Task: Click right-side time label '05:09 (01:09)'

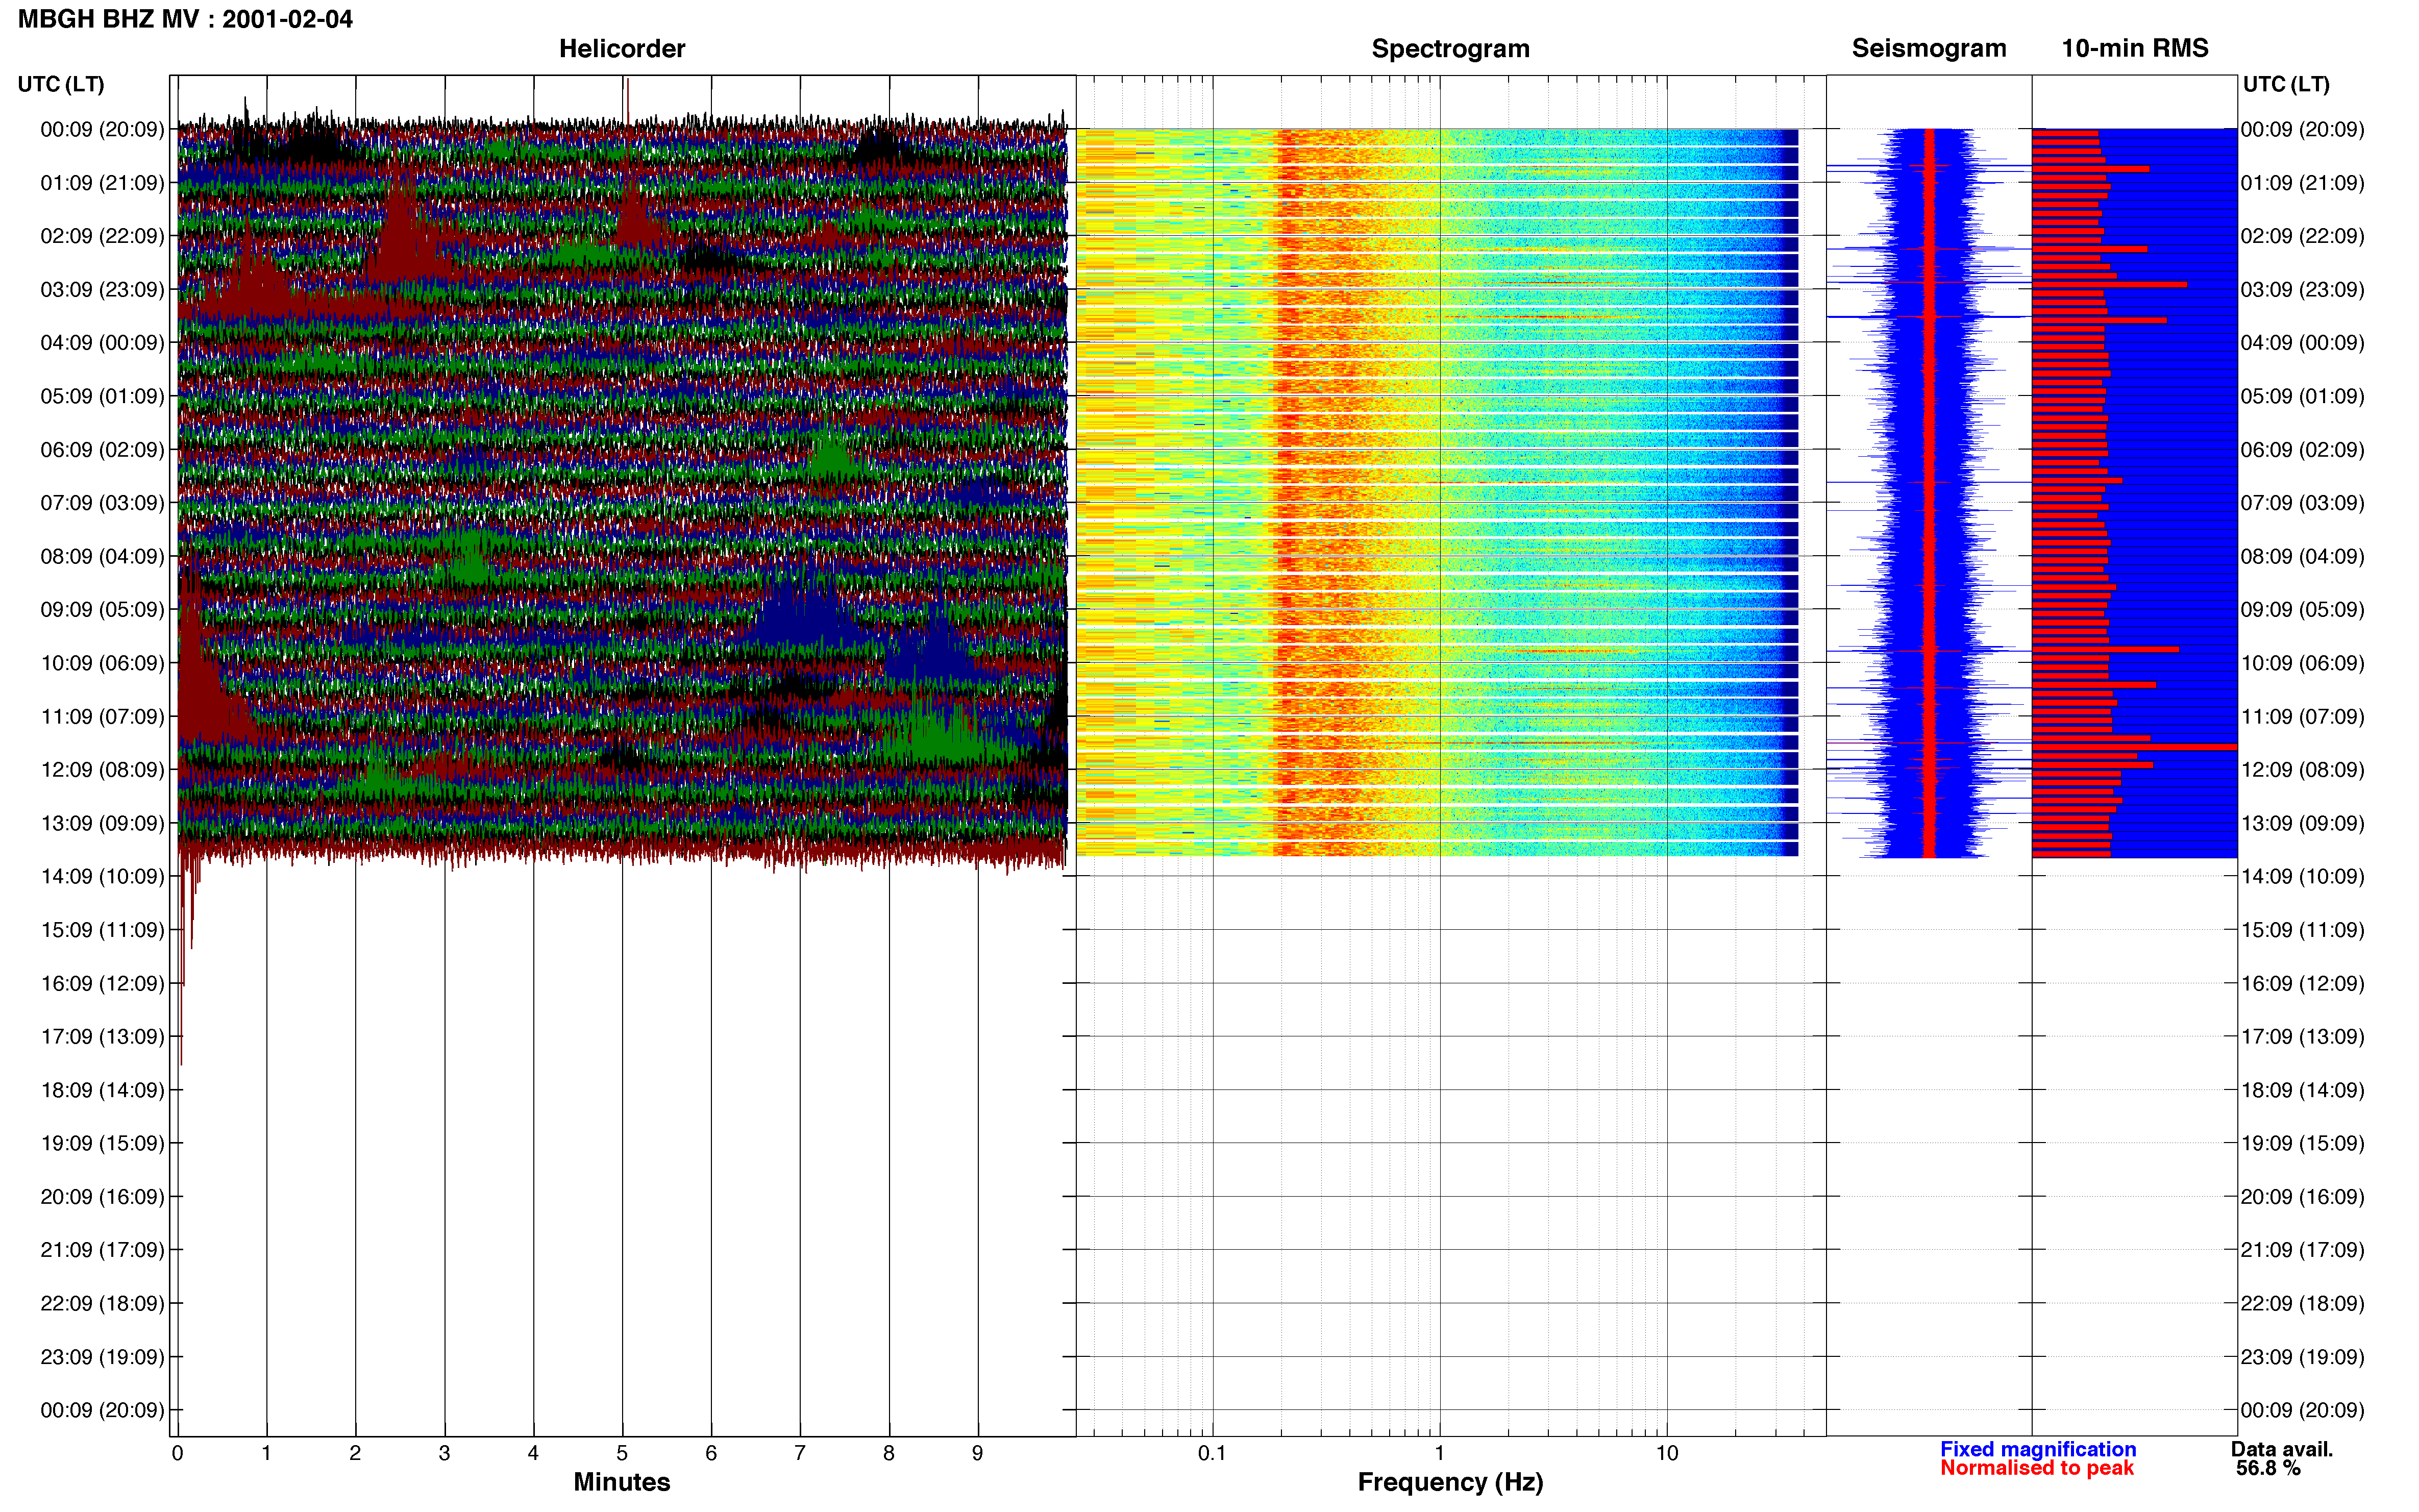Action: [x=2302, y=396]
